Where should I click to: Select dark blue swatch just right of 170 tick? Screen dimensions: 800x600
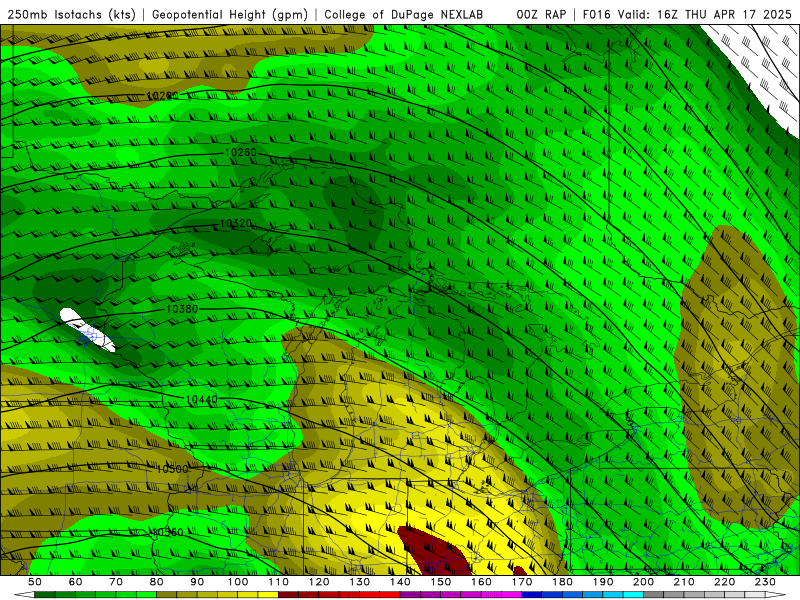pyautogui.click(x=532, y=595)
